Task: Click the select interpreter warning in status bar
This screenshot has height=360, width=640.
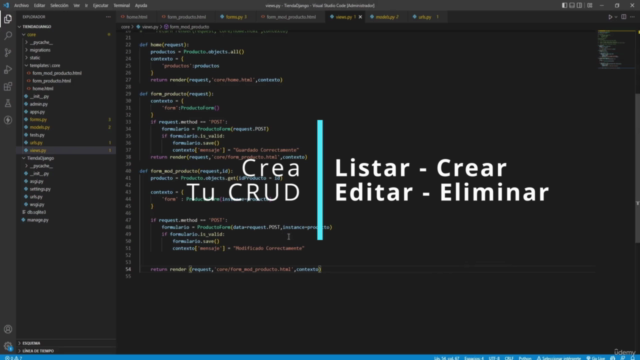Action: [x=558, y=358]
